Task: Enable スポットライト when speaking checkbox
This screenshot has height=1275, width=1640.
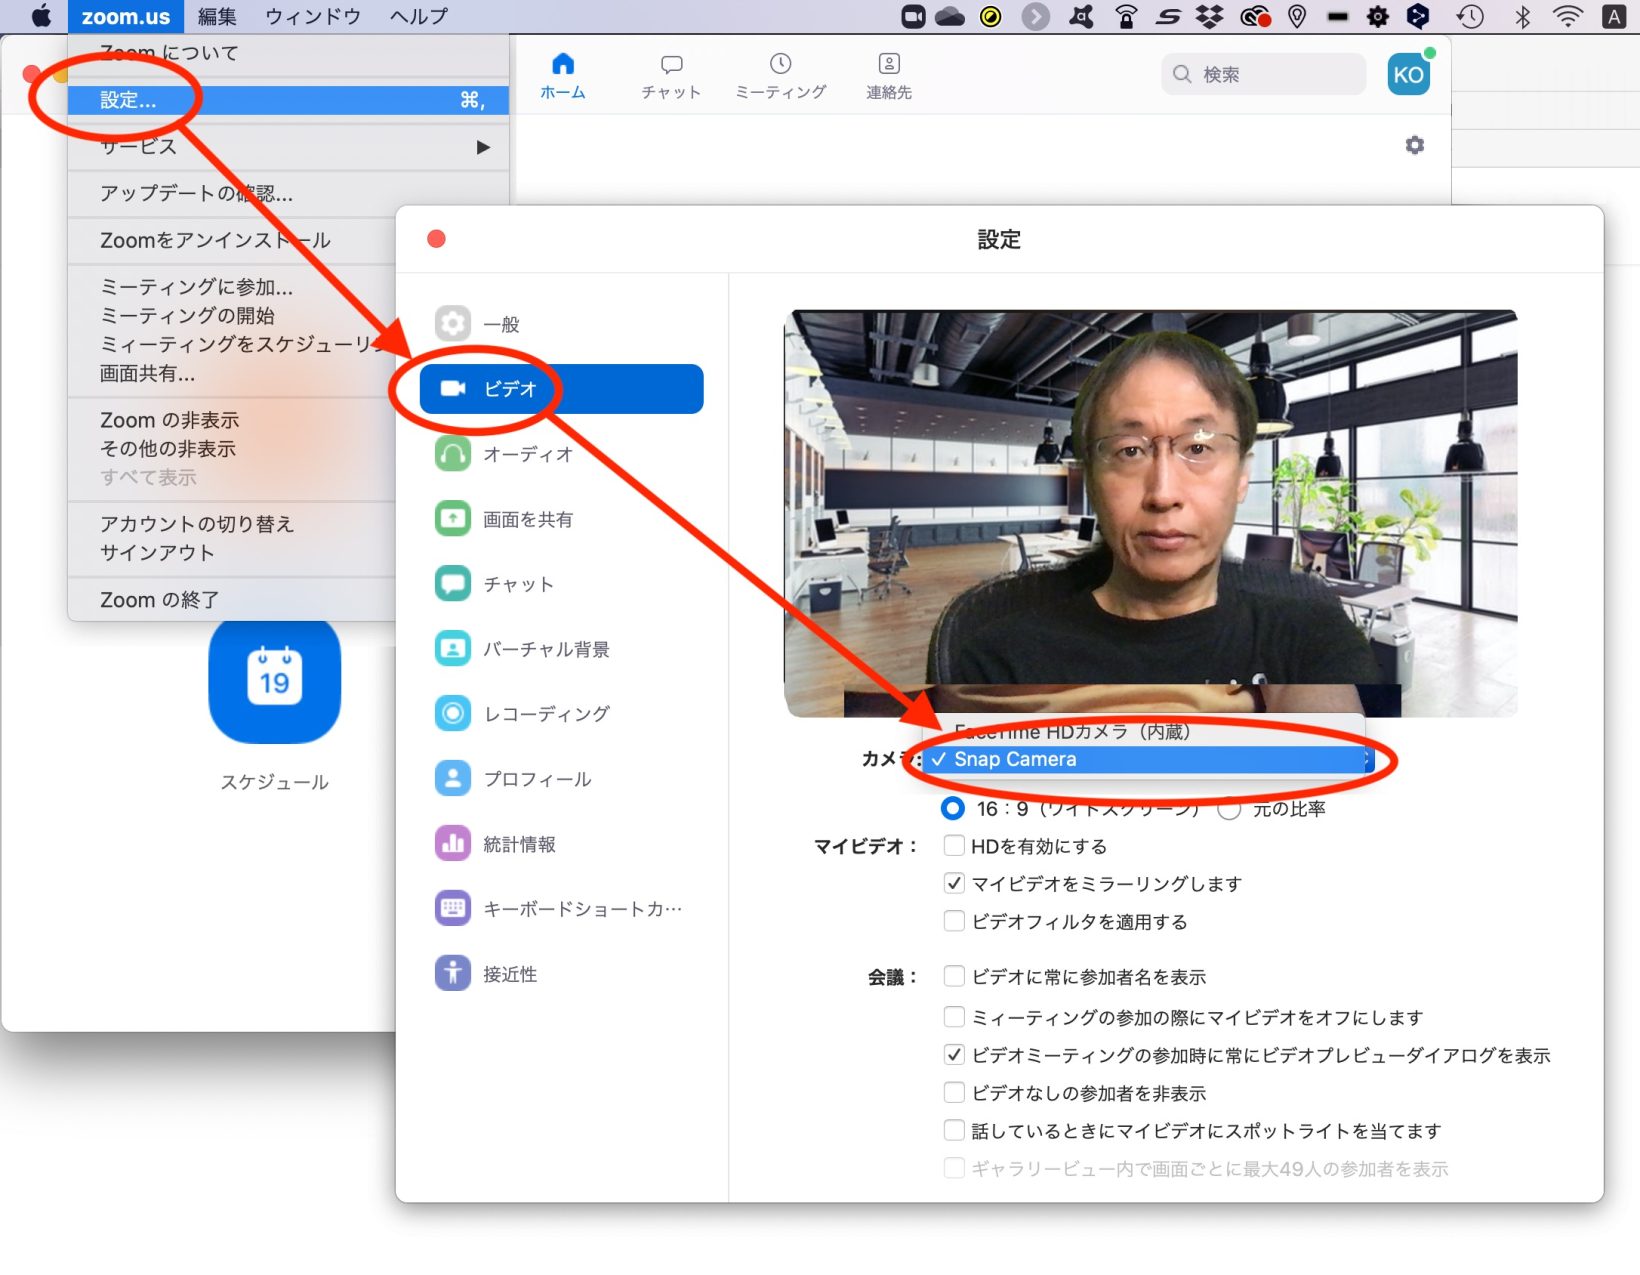Action: (x=955, y=1131)
